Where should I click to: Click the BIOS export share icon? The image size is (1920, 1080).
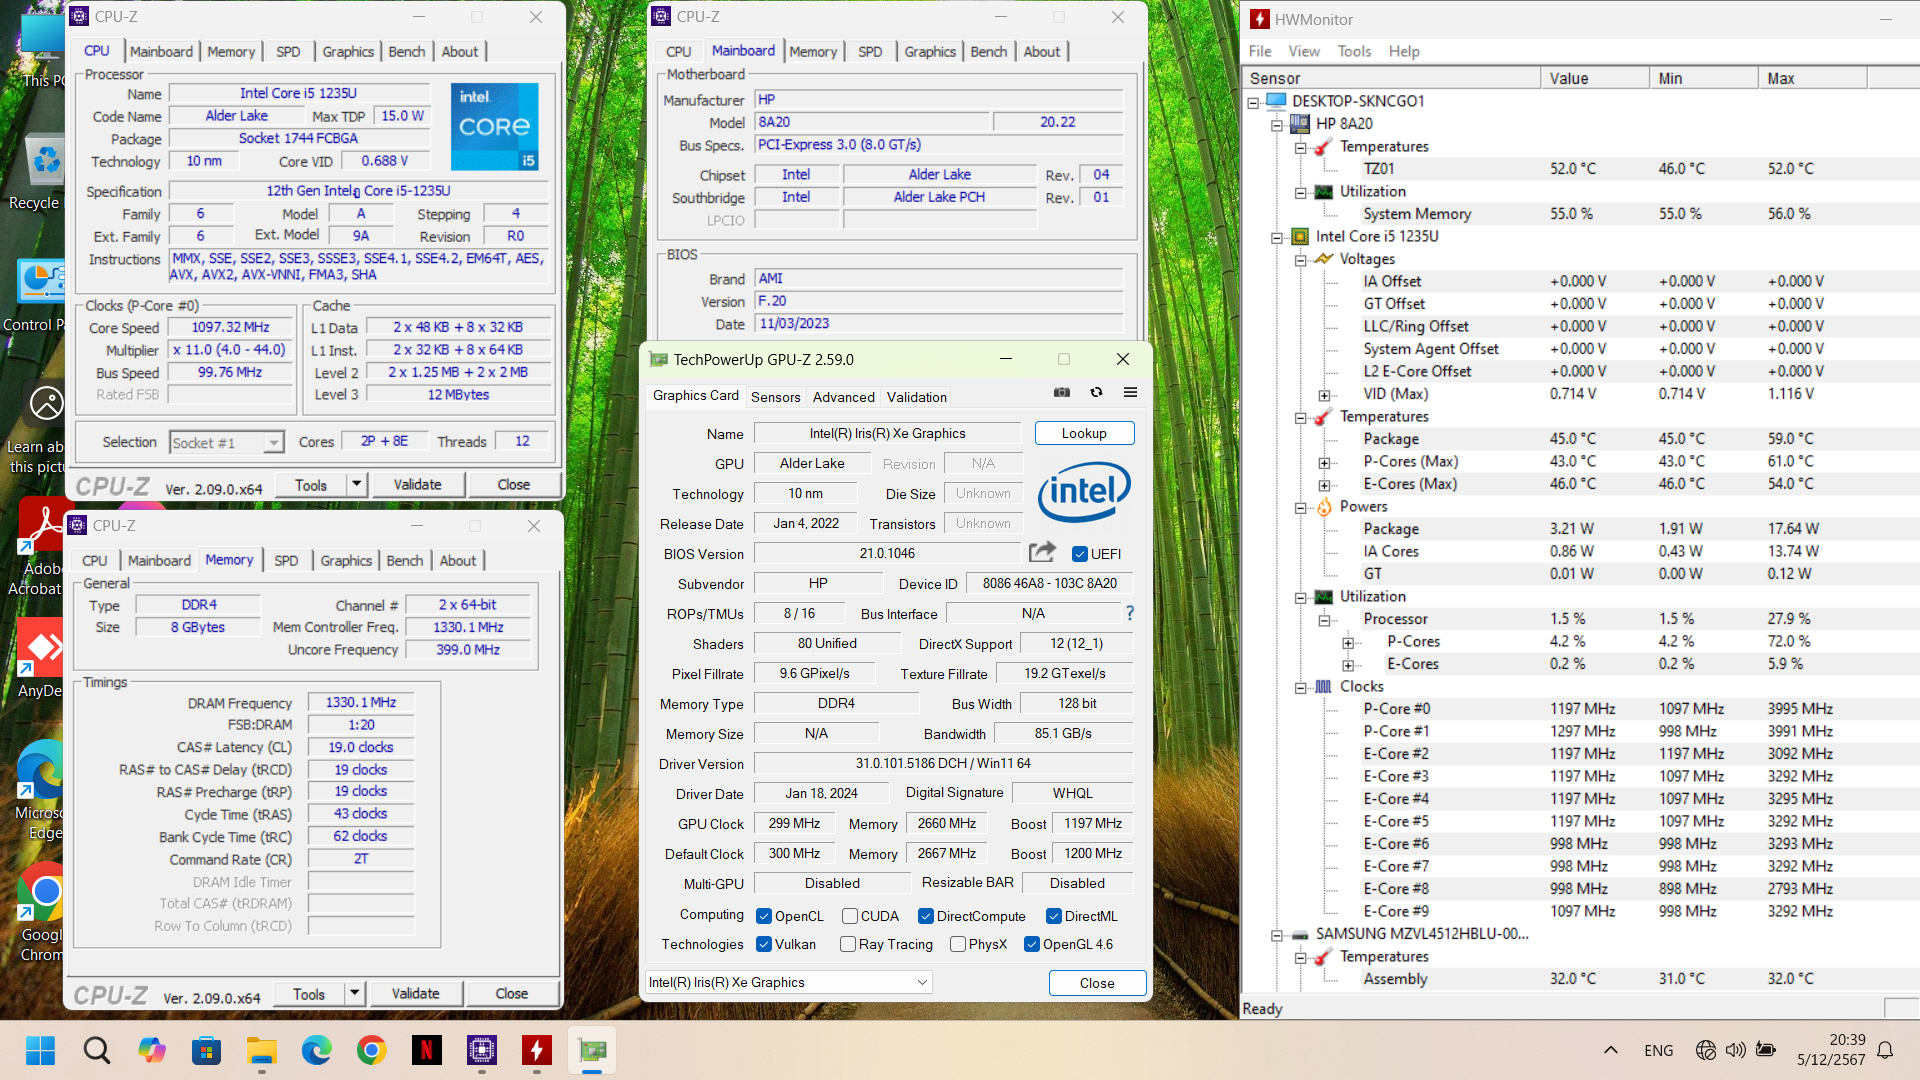click(x=1042, y=552)
